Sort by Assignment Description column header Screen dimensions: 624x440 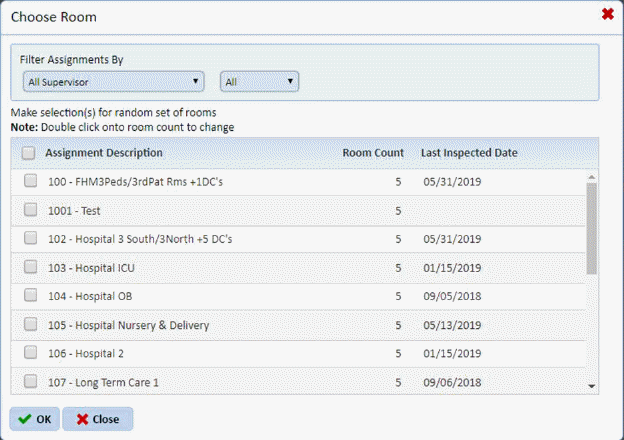click(104, 153)
